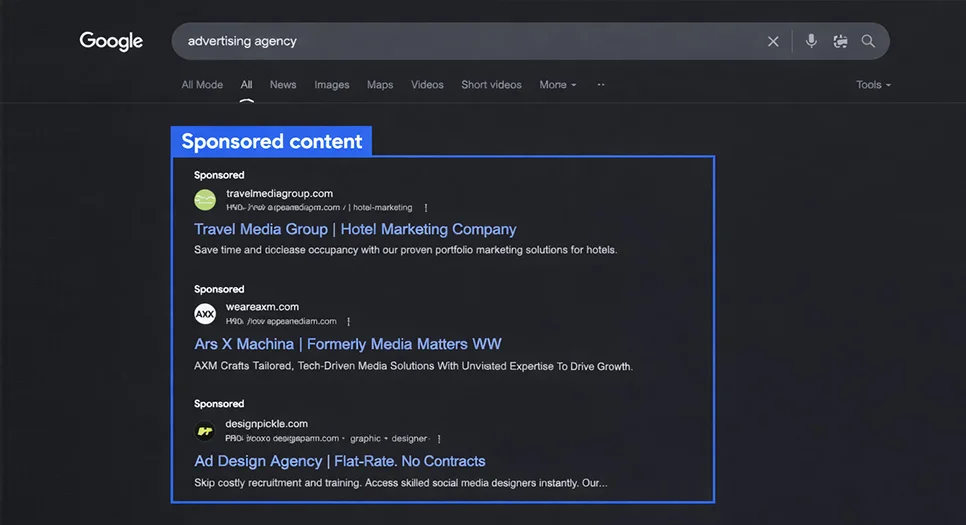Click the 'Skip costly recruitment' description text

point(400,482)
